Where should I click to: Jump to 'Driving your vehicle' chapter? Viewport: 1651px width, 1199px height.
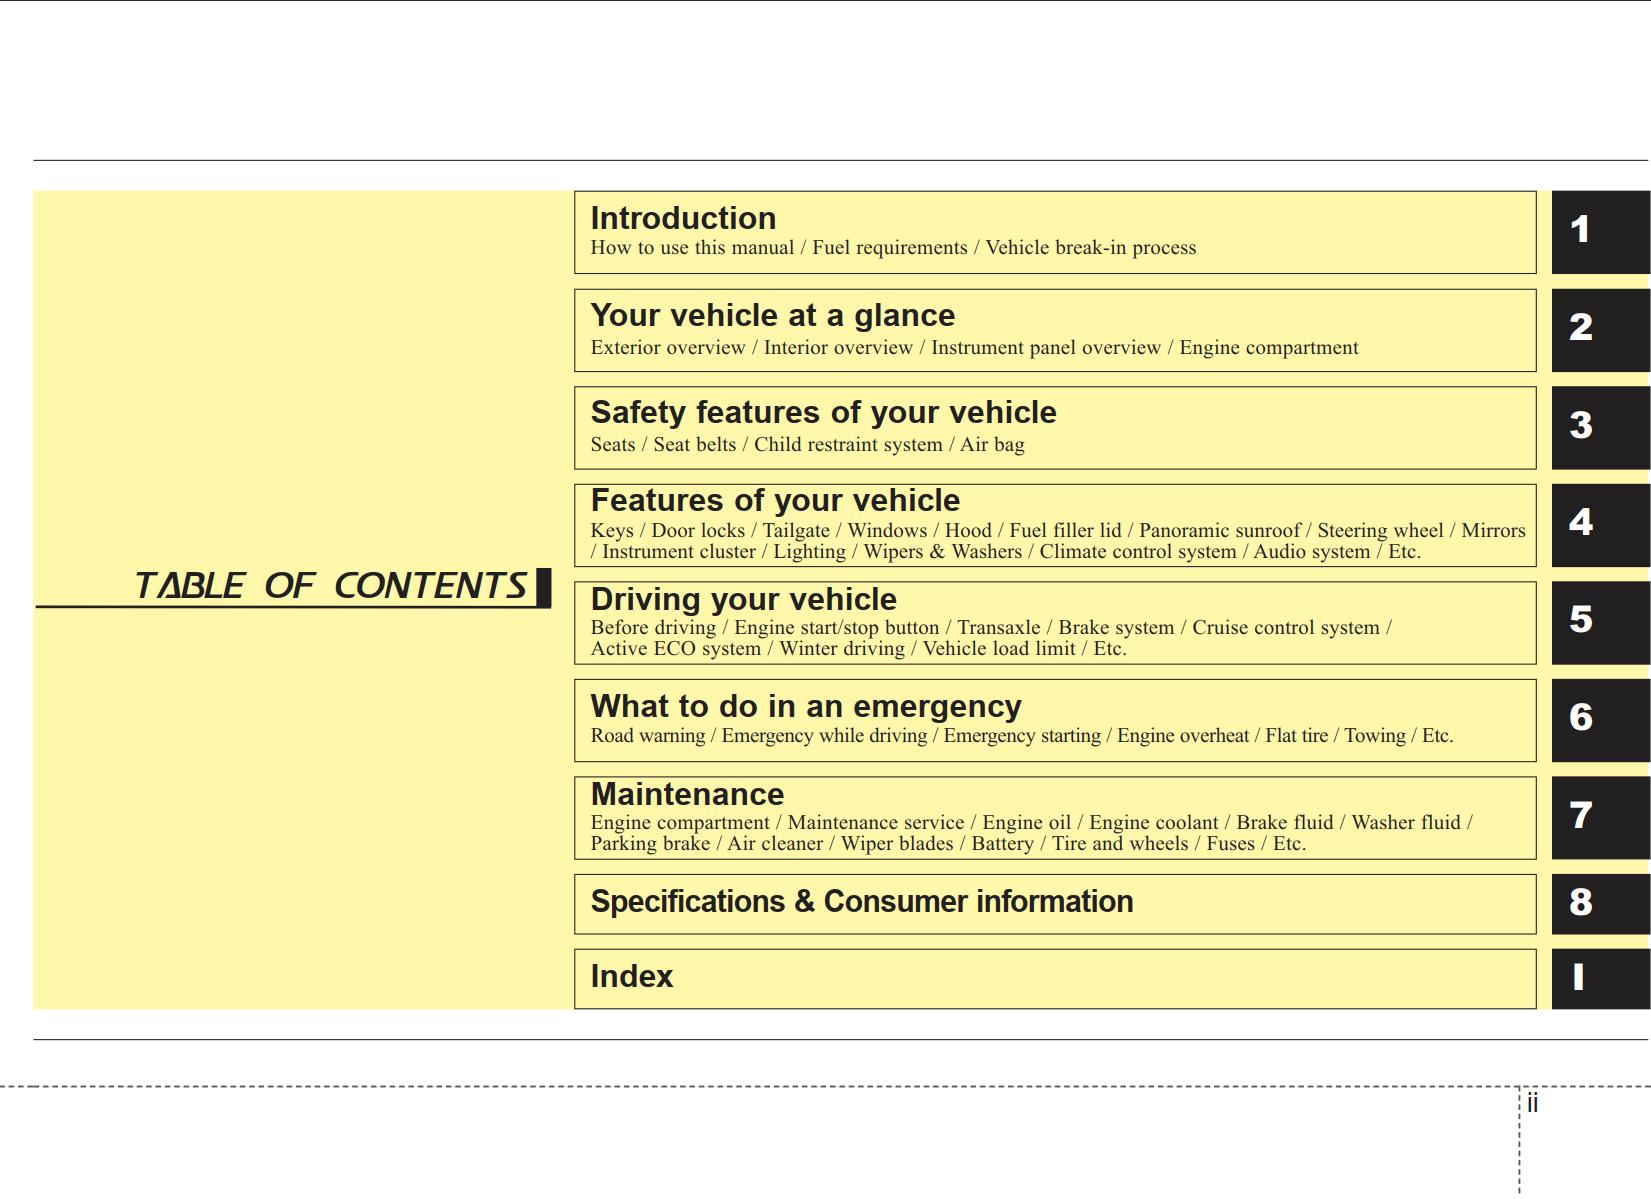click(x=743, y=599)
